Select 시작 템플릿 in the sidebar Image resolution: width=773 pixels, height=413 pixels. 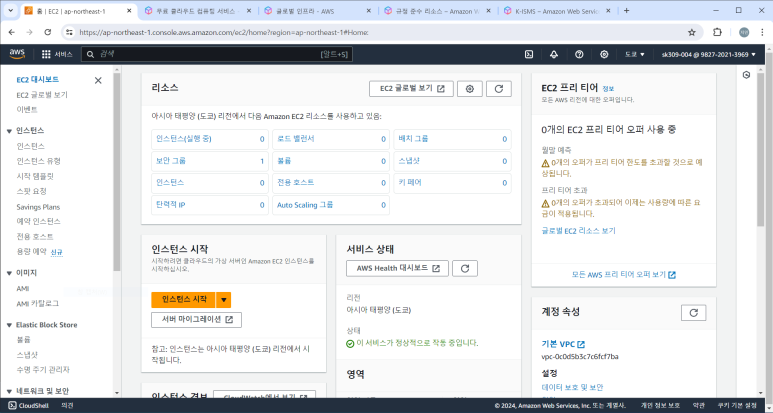click(35, 176)
